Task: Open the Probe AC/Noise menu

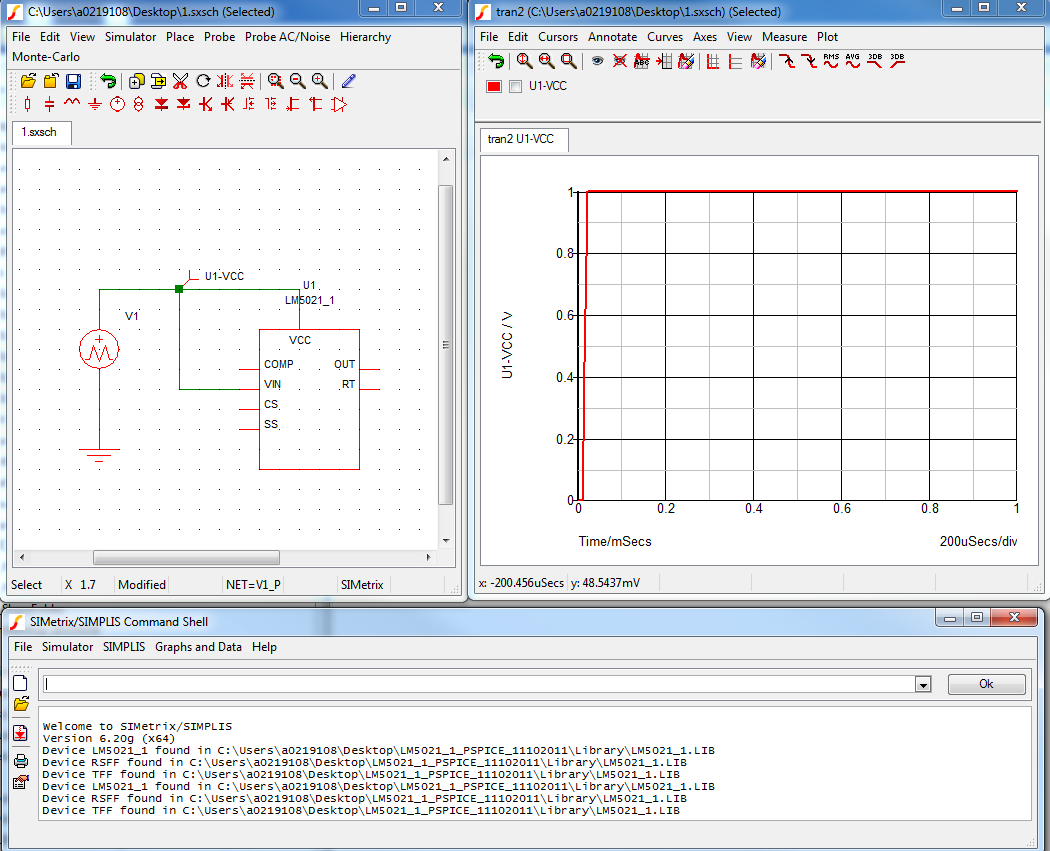Action: [x=287, y=37]
